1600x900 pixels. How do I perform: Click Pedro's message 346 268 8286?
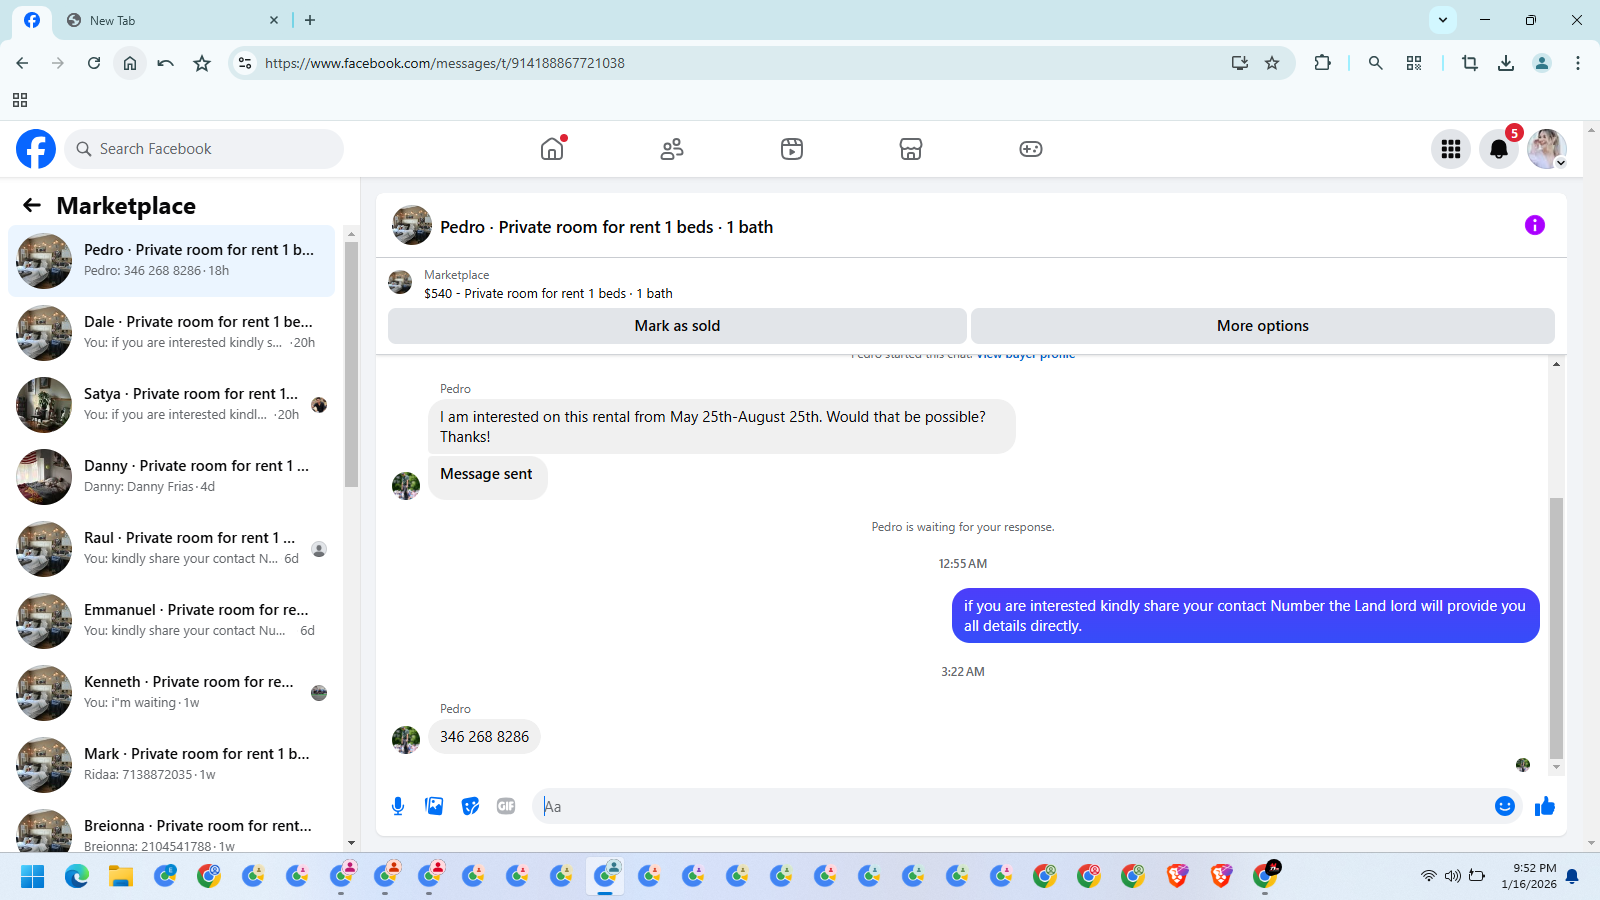point(484,737)
